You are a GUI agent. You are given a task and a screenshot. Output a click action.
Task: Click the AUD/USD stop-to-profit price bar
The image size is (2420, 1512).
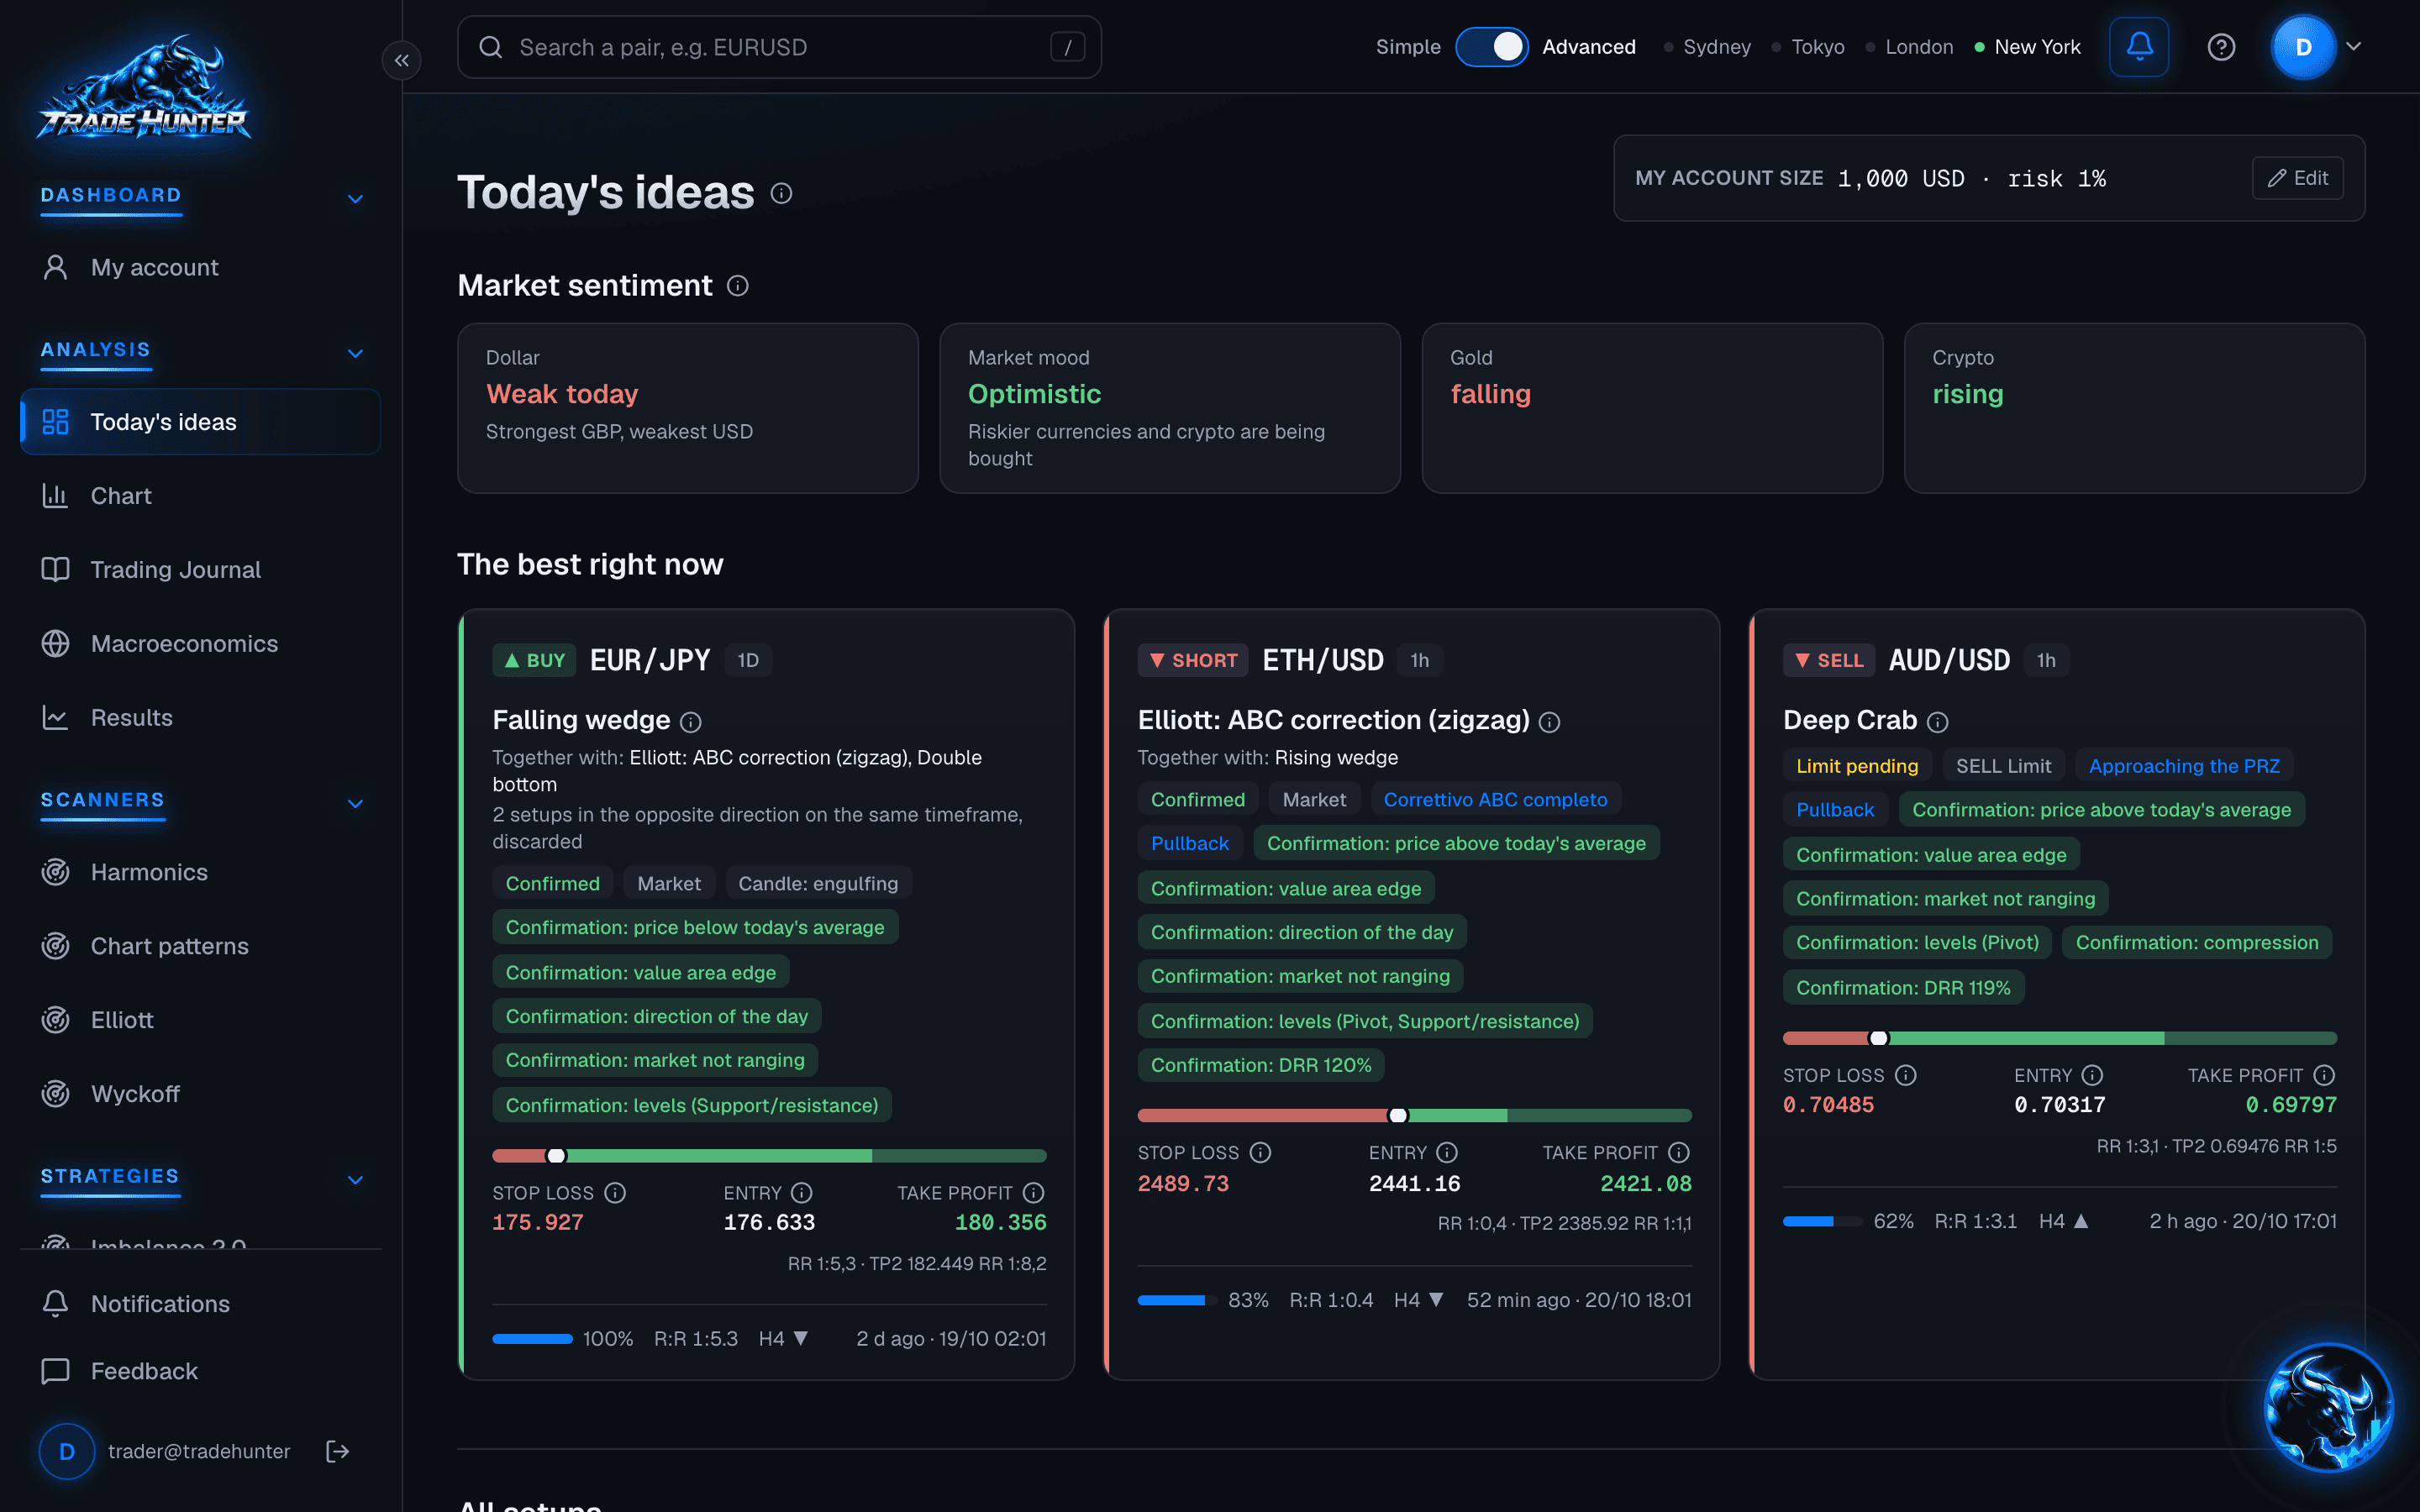(x=2060, y=1038)
